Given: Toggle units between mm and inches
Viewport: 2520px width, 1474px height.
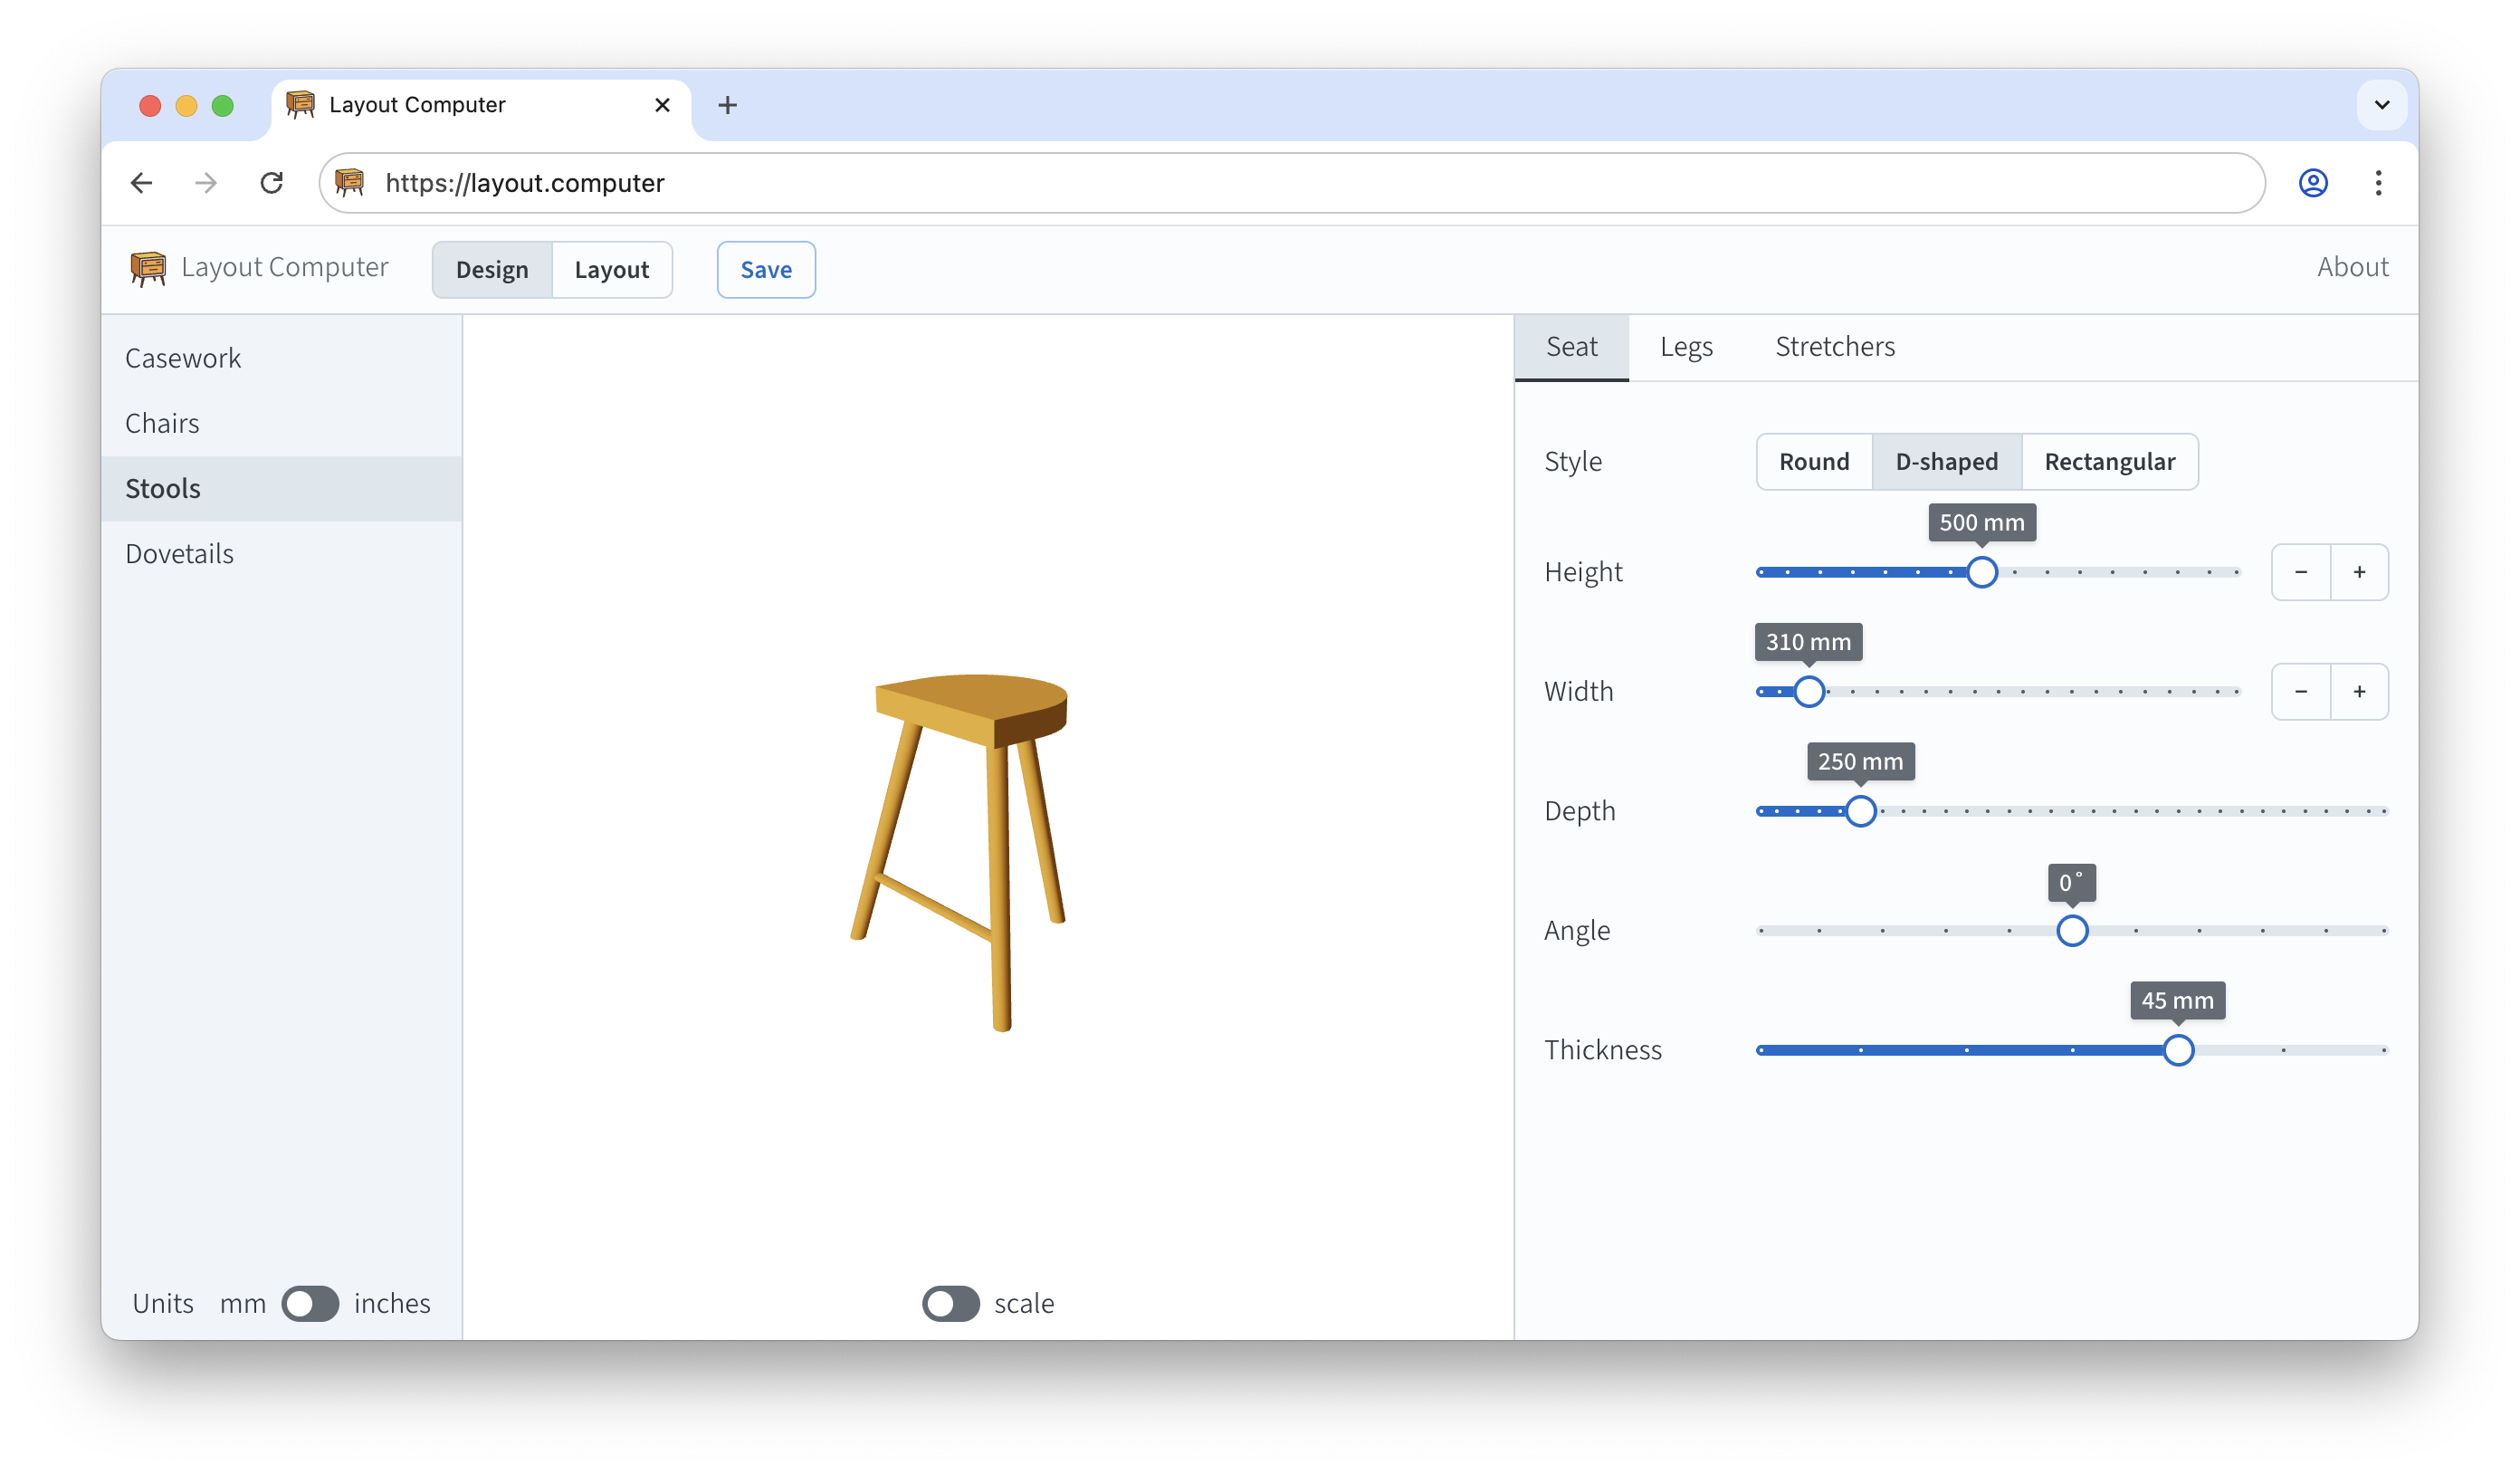Looking at the screenshot, I should click(310, 1303).
